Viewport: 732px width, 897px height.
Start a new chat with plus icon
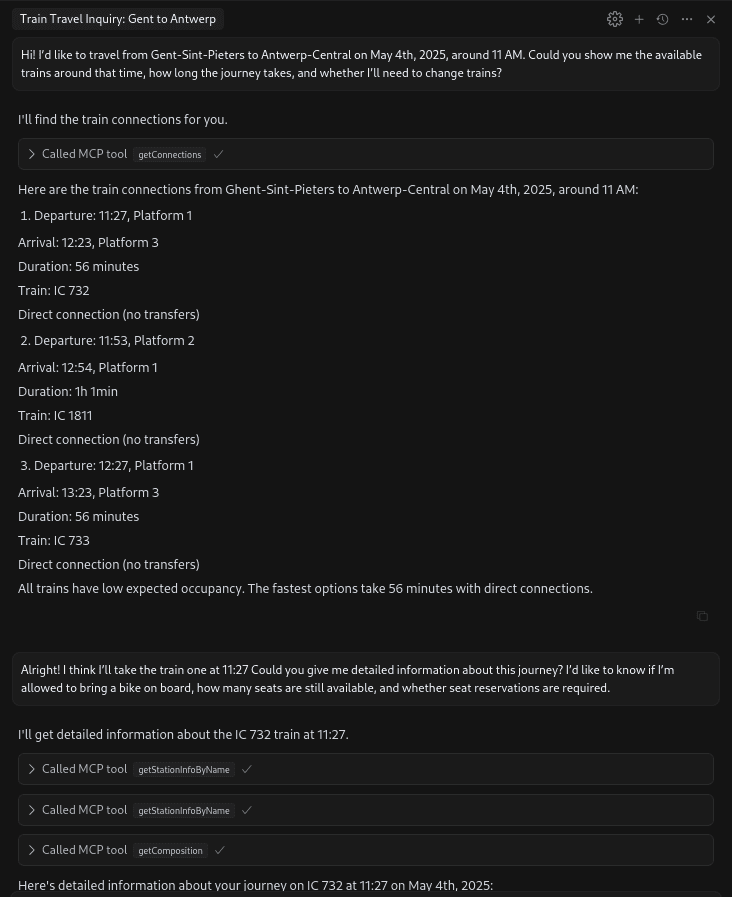(x=639, y=19)
